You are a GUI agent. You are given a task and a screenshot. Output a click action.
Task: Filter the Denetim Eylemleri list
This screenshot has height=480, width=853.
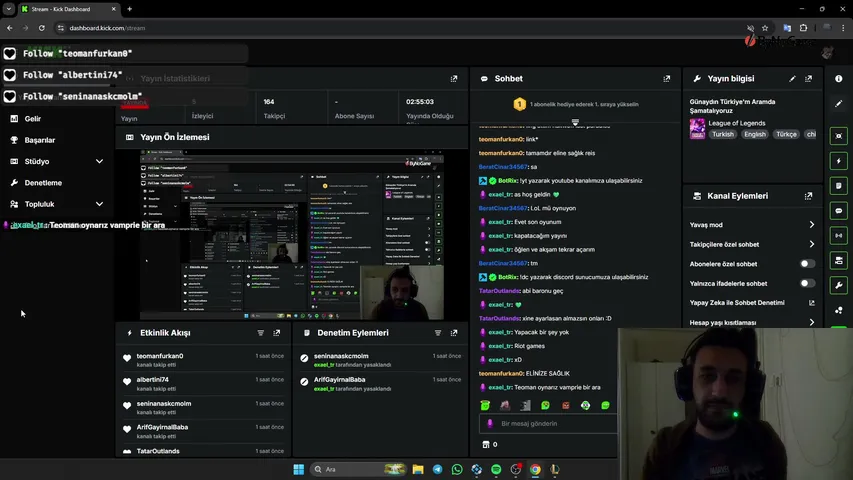pos(438,333)
